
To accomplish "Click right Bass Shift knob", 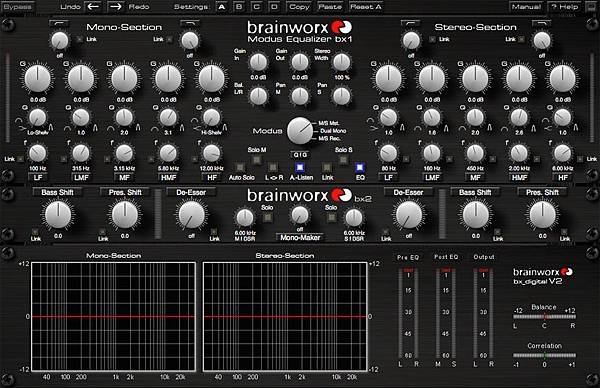I will click(476, 215).
